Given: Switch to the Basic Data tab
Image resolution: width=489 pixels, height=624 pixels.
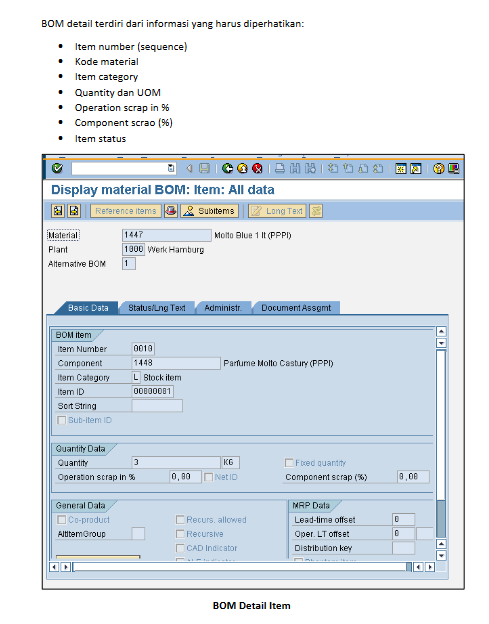Looking at the screenshot, I should pyautogui.click(x=88, y=308).
